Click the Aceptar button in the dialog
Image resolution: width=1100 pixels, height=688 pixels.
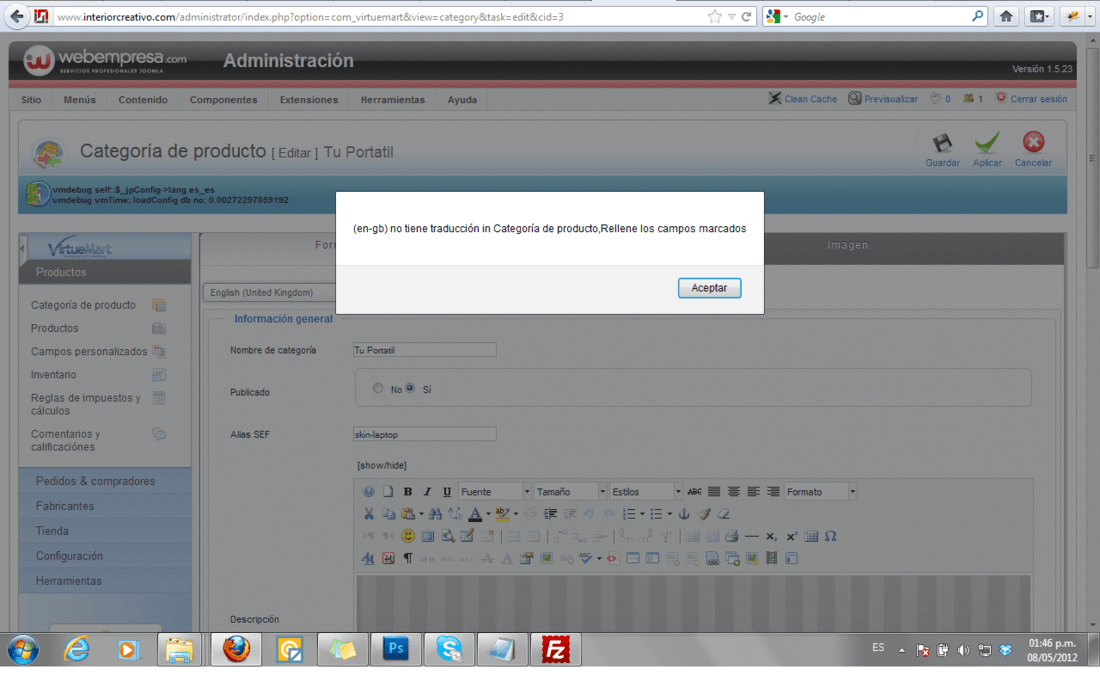point(709,288)
